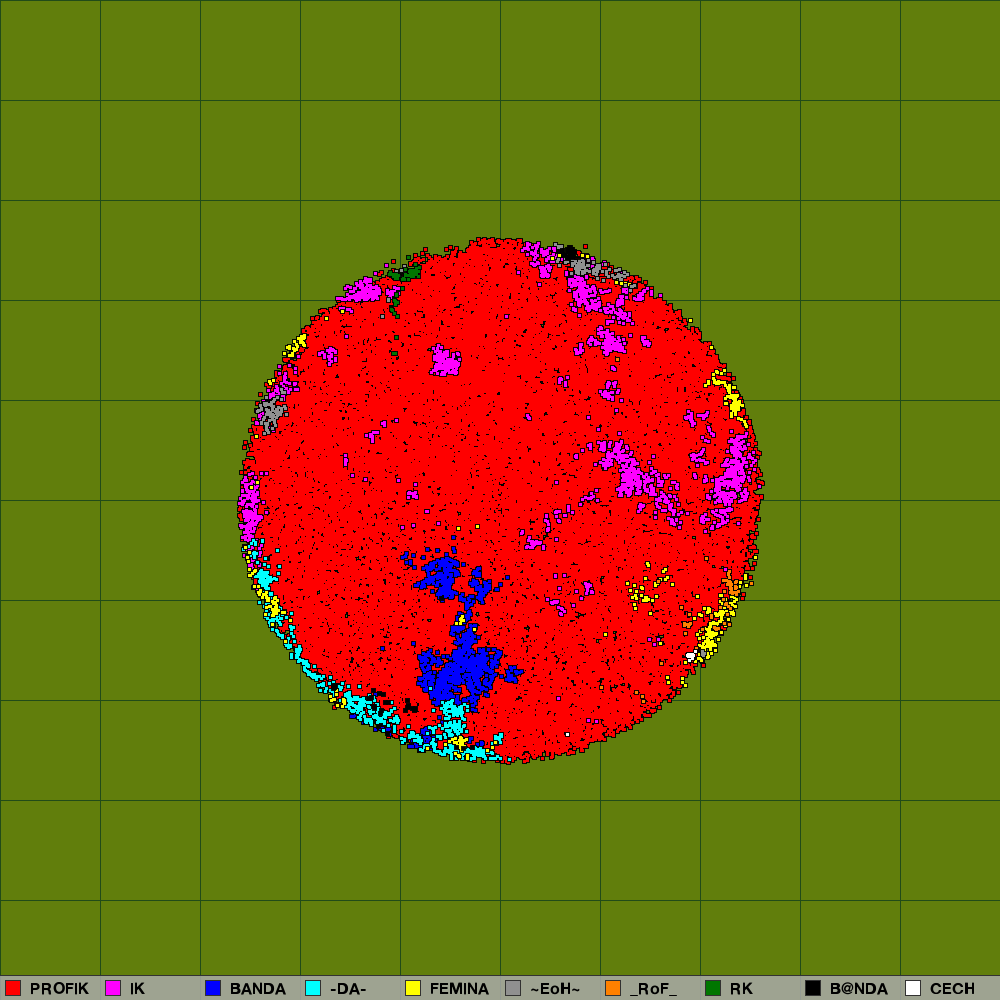Select the BANDA legend label
Viewport: 1000px width, 1000px height.
pos(258,989)
